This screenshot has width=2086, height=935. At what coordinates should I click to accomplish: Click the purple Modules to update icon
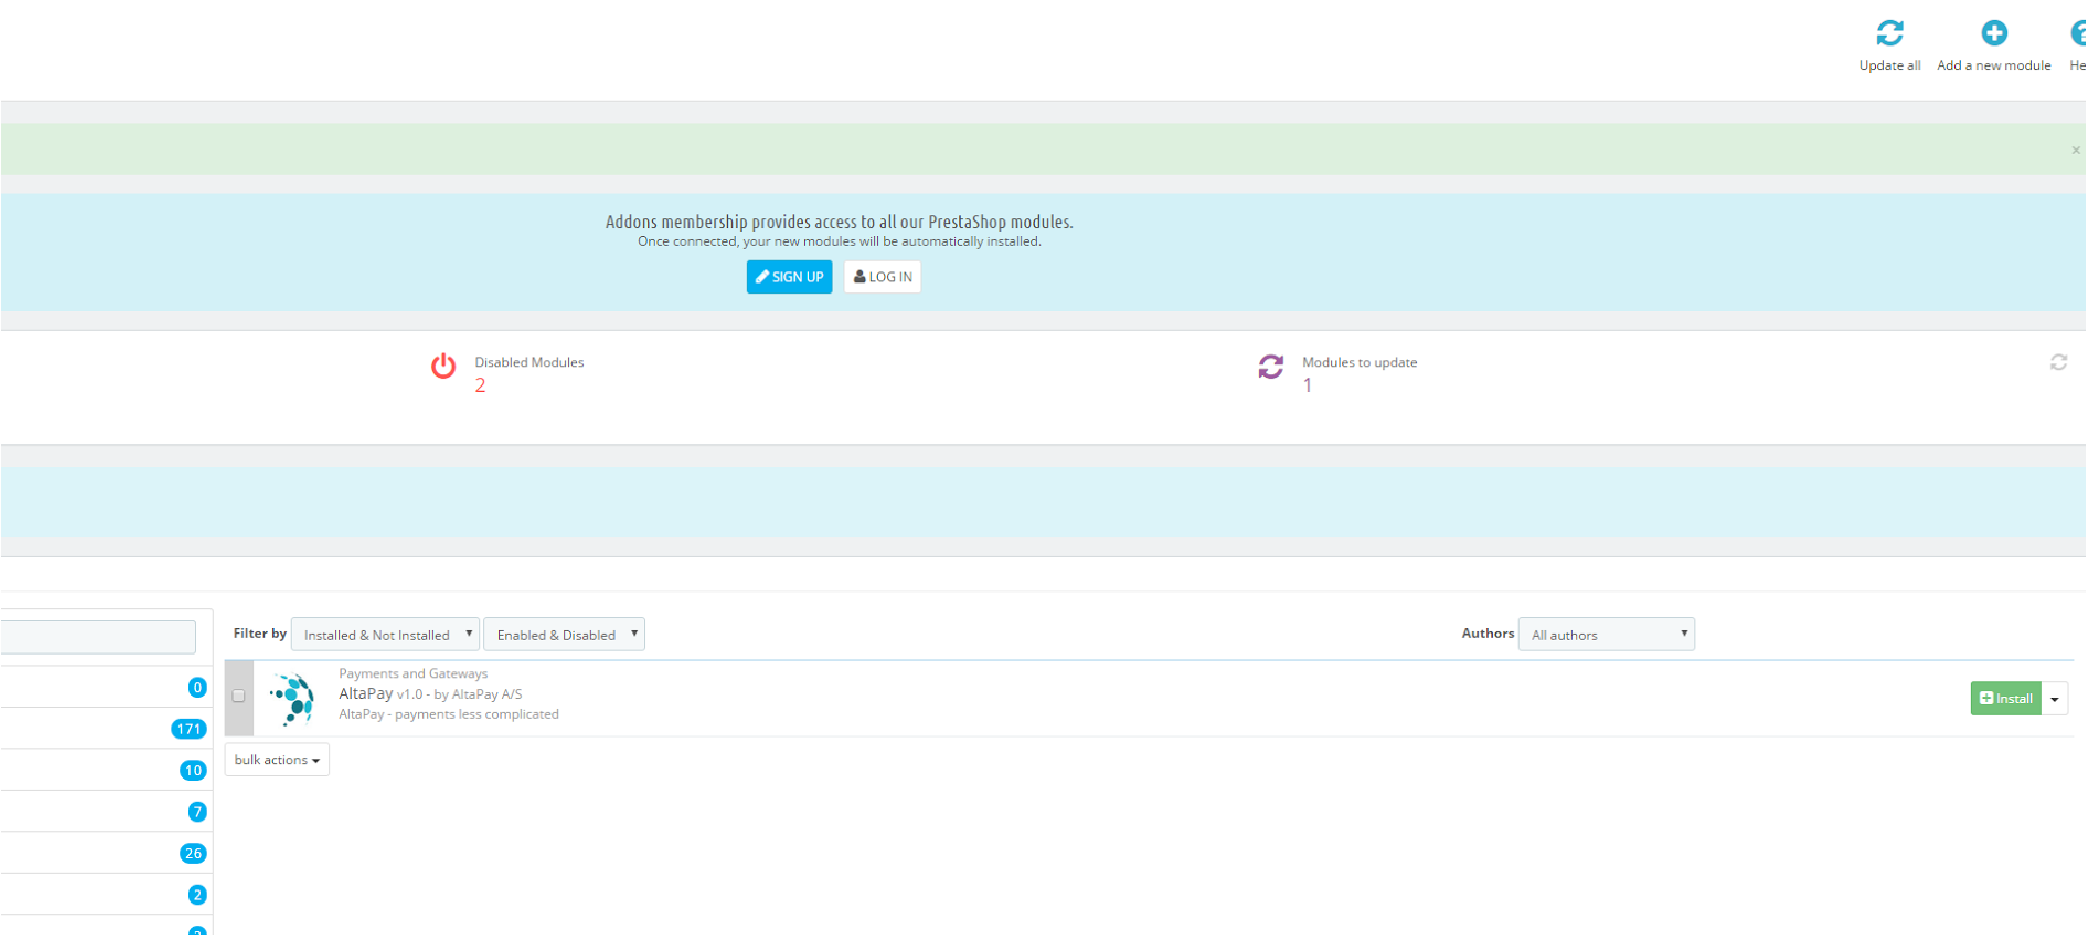(x=1270, y=367)
